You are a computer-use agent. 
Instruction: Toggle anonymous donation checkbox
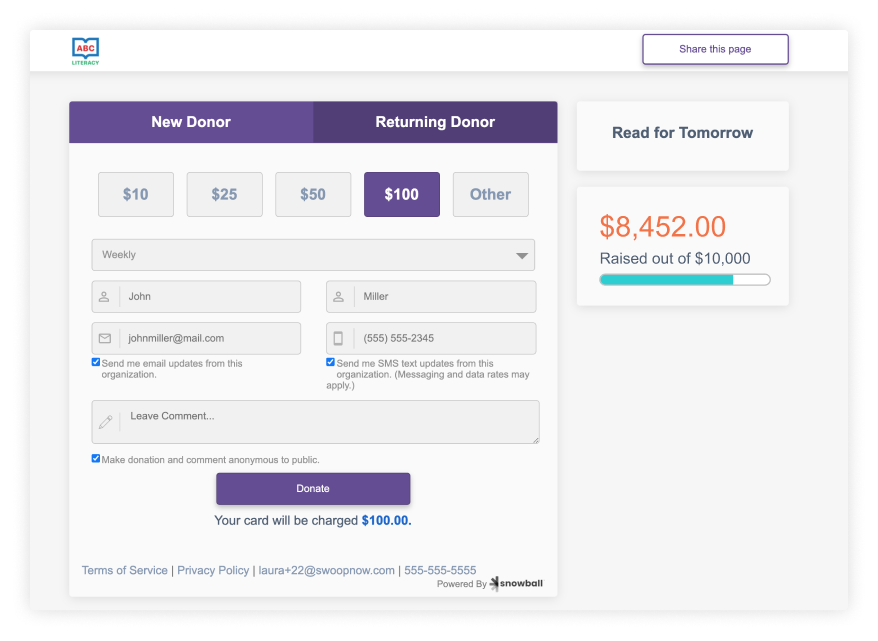(96, 458)
